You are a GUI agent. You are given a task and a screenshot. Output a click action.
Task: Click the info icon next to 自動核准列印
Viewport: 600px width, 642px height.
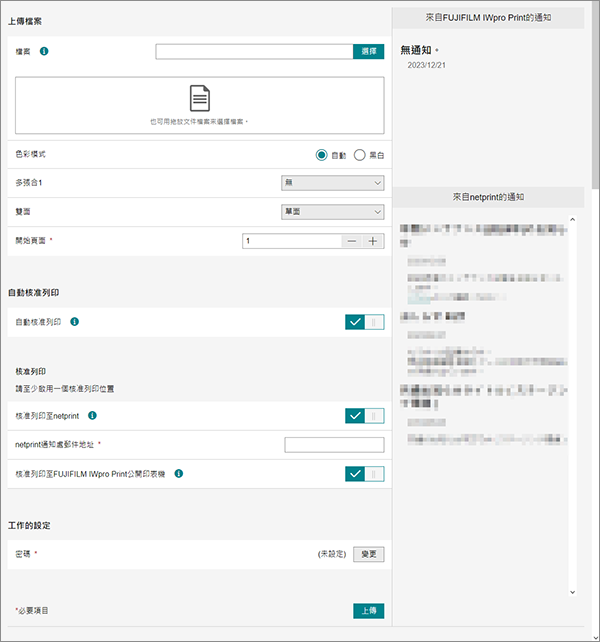point(76,322)
